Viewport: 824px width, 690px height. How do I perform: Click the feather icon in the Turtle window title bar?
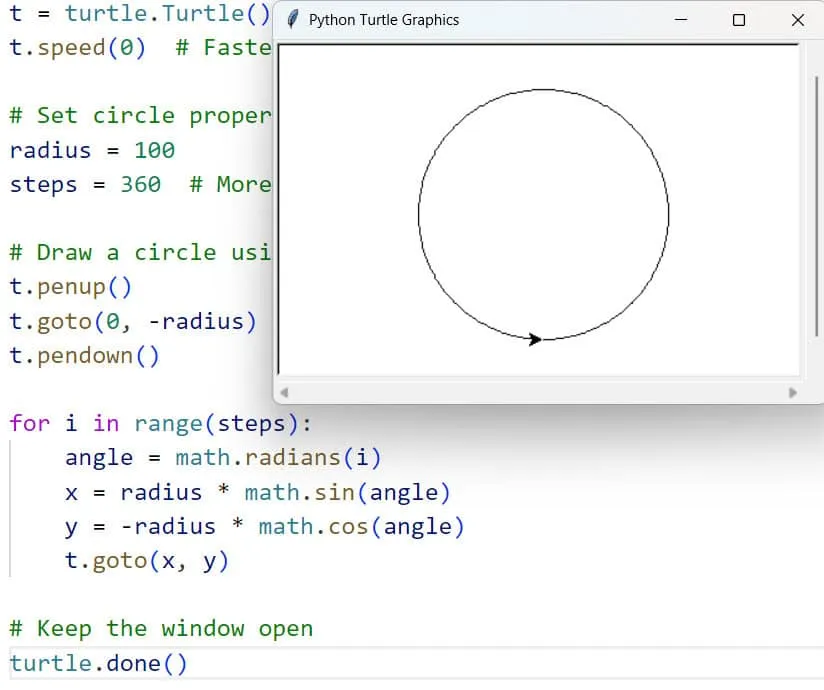point(292,20)
